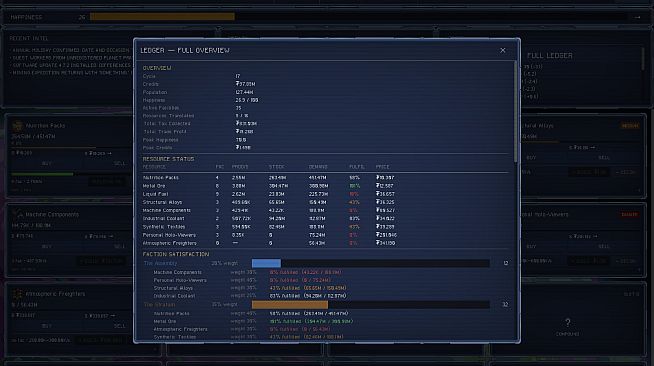Click Industrial Coolant under The Assembly
This screenshot has width=654, height=366.
174,296
